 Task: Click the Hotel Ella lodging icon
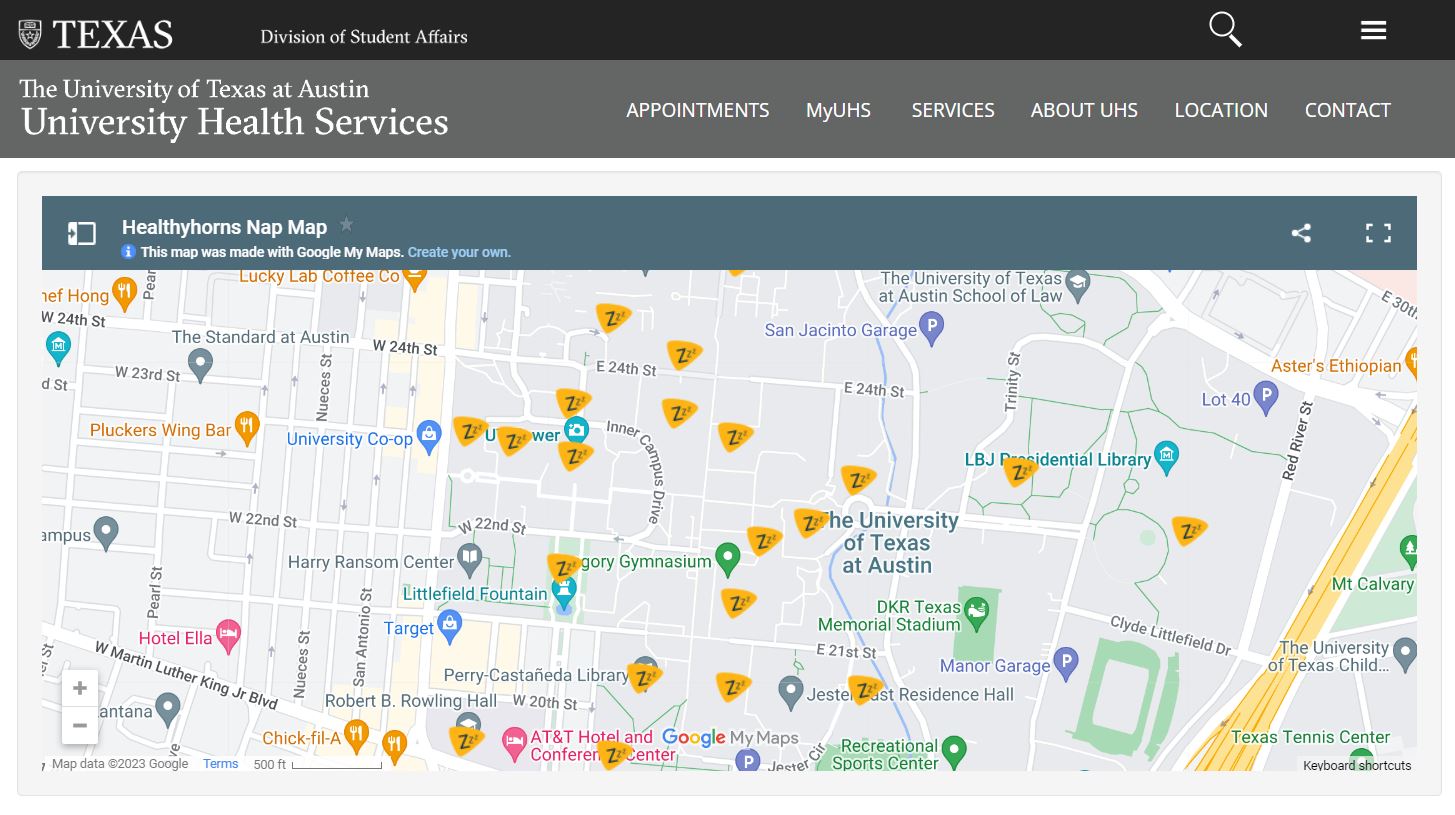(x=229, y=635)
